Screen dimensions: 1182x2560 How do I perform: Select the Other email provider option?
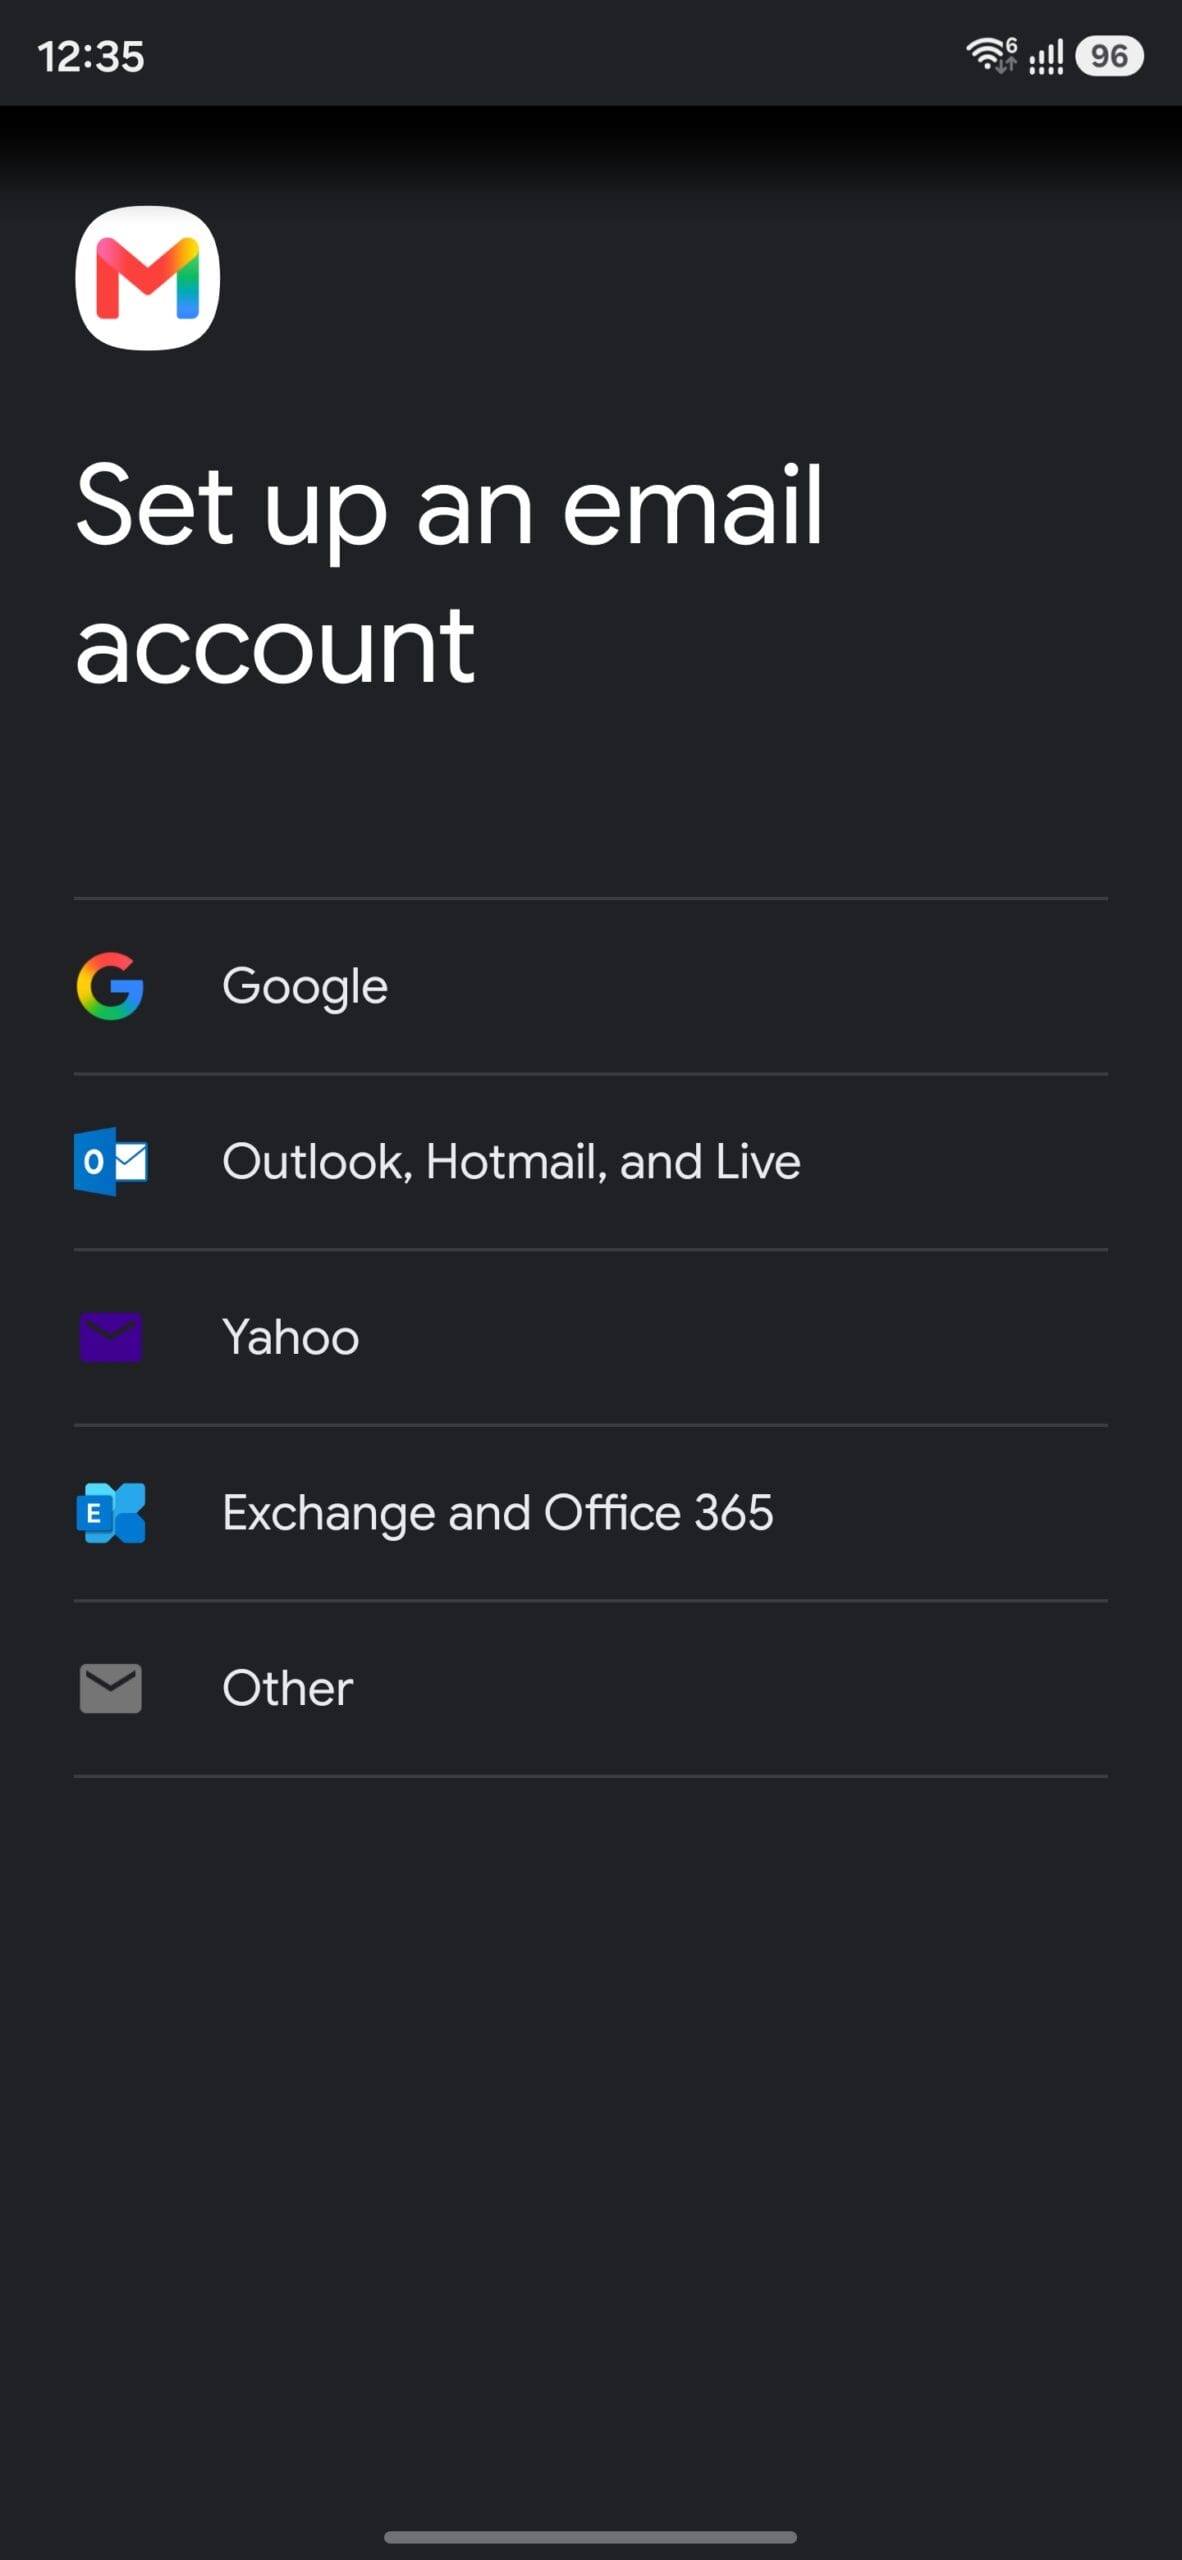point(591,1689)
